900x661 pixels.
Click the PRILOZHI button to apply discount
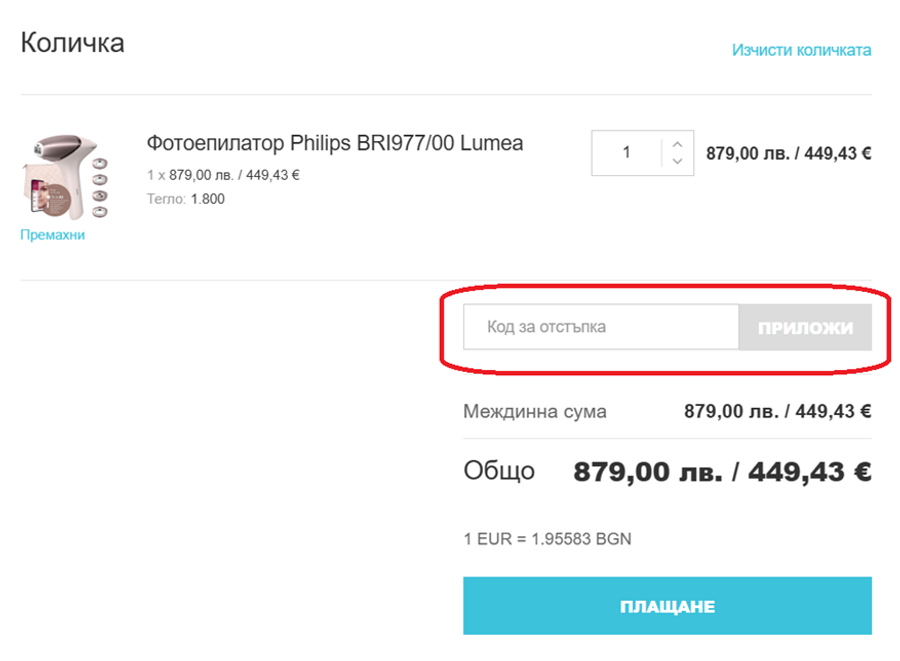coord(805,326)
